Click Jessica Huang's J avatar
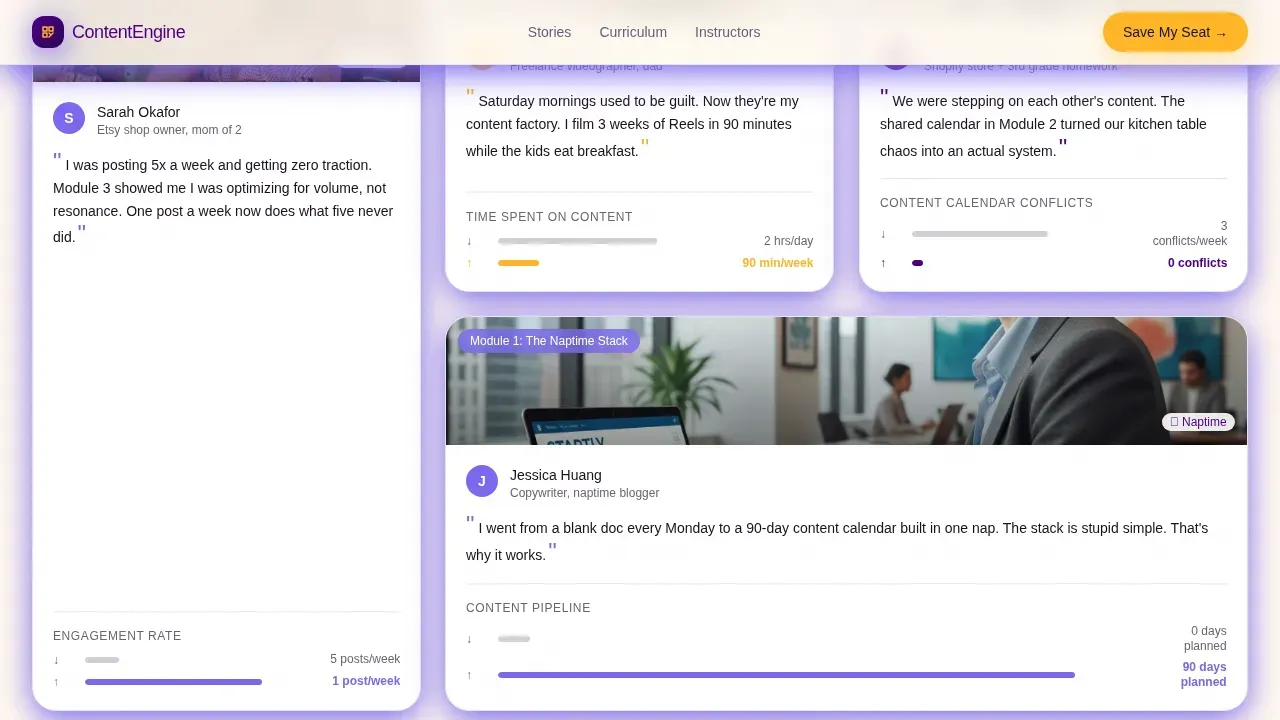 tap(482, 481)
